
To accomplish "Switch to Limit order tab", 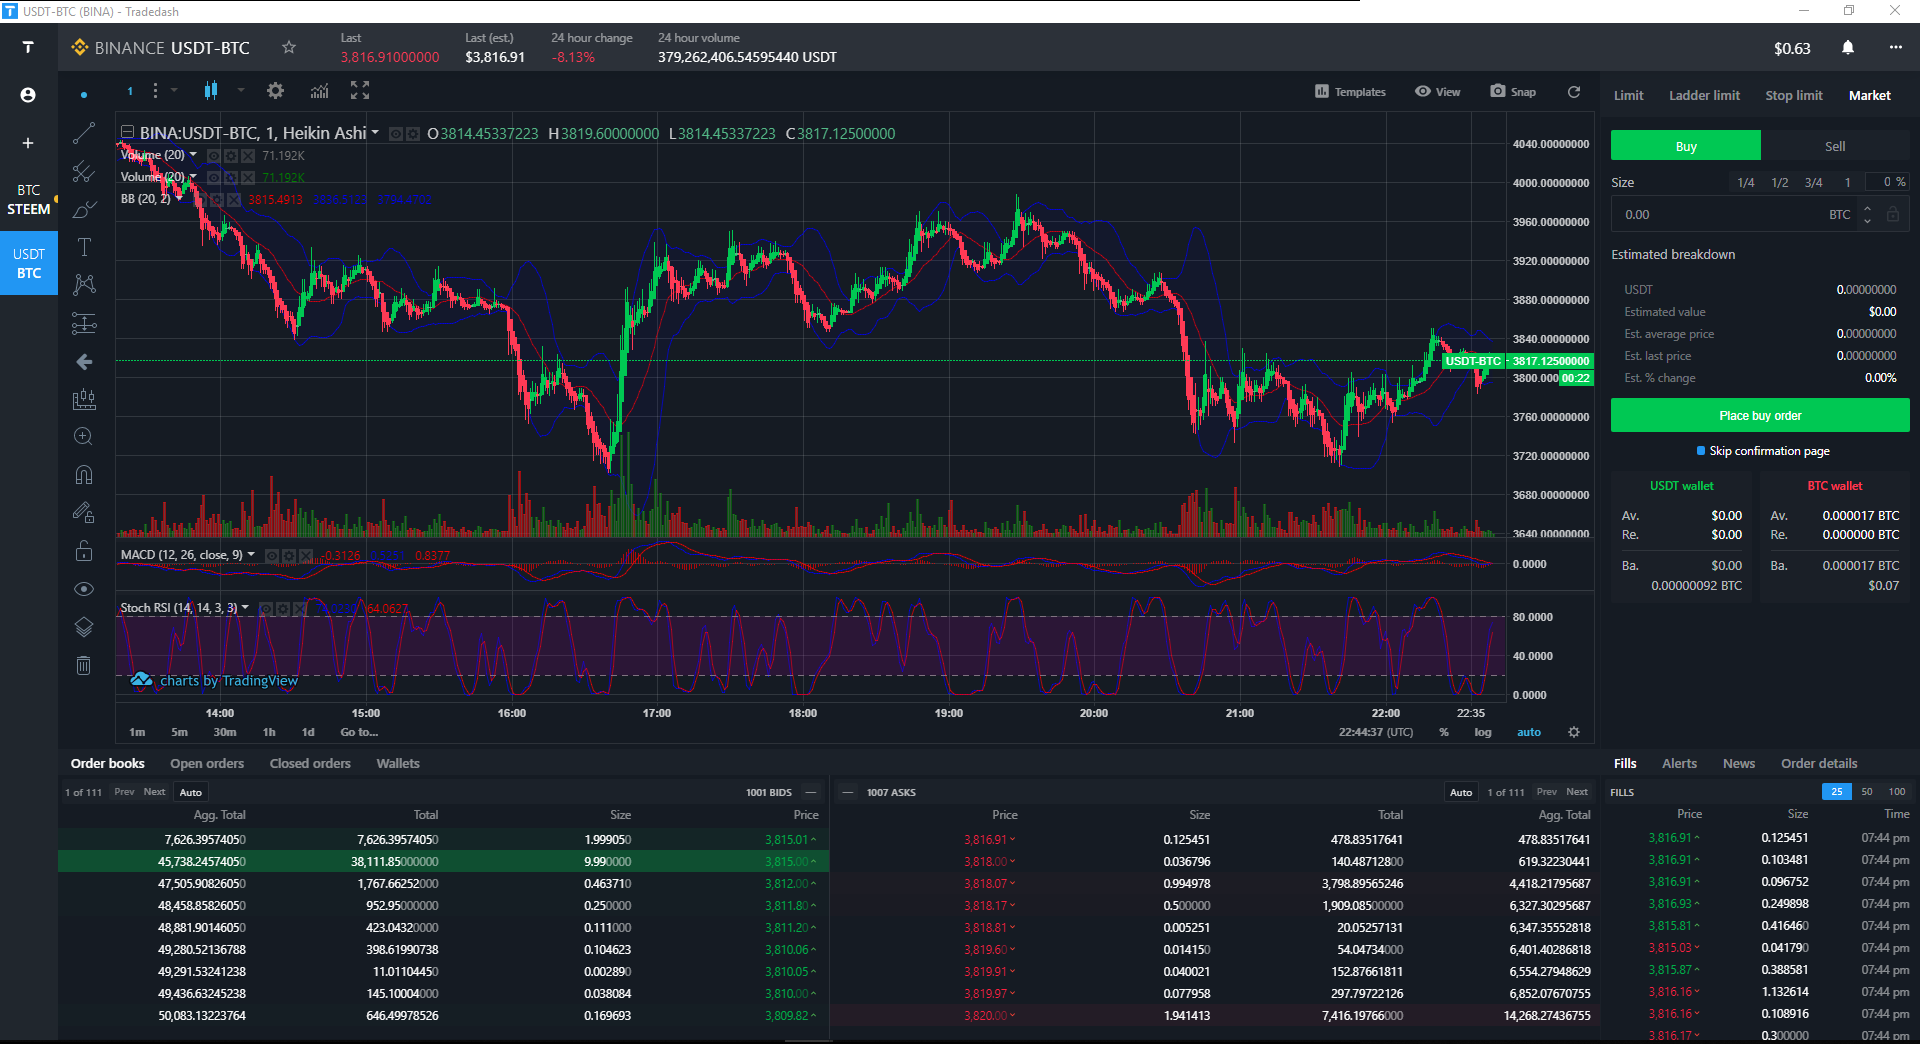I will [1628, 96].
